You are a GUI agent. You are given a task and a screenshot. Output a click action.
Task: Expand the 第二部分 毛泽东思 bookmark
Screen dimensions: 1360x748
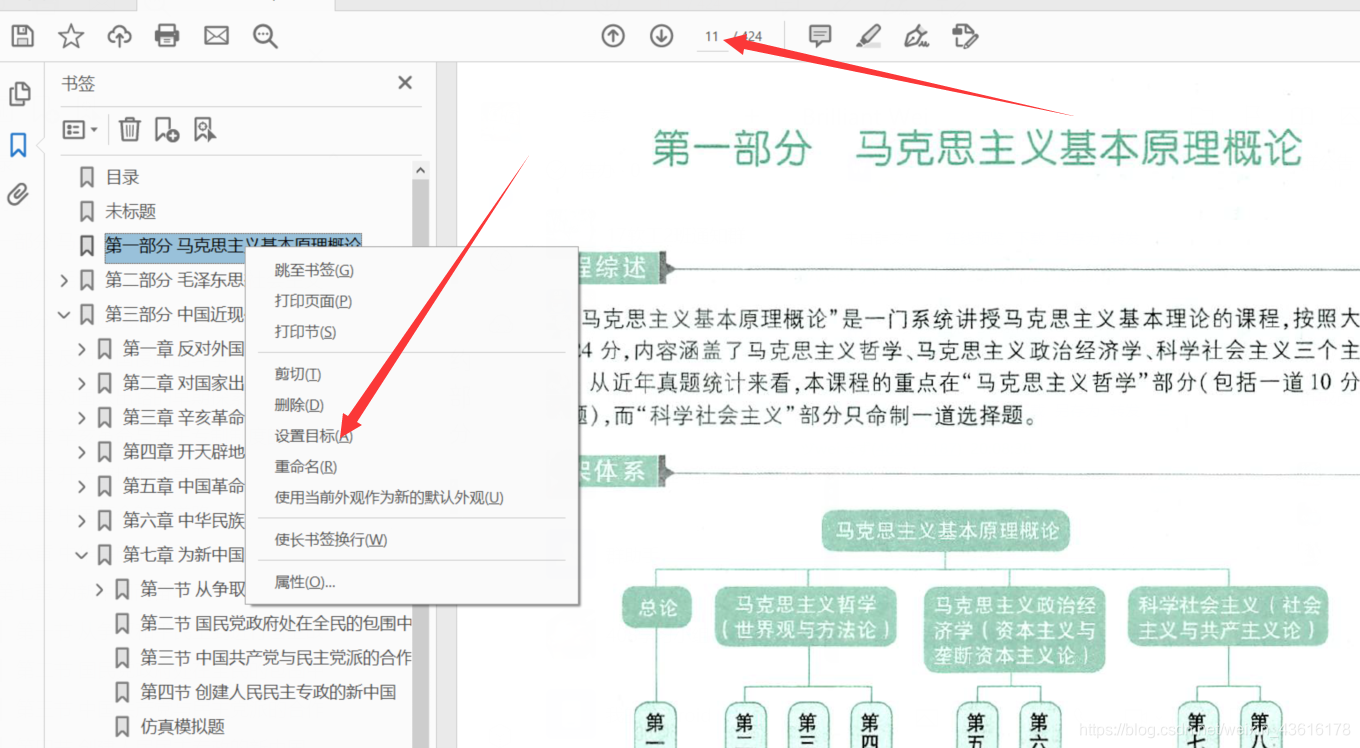64,280
